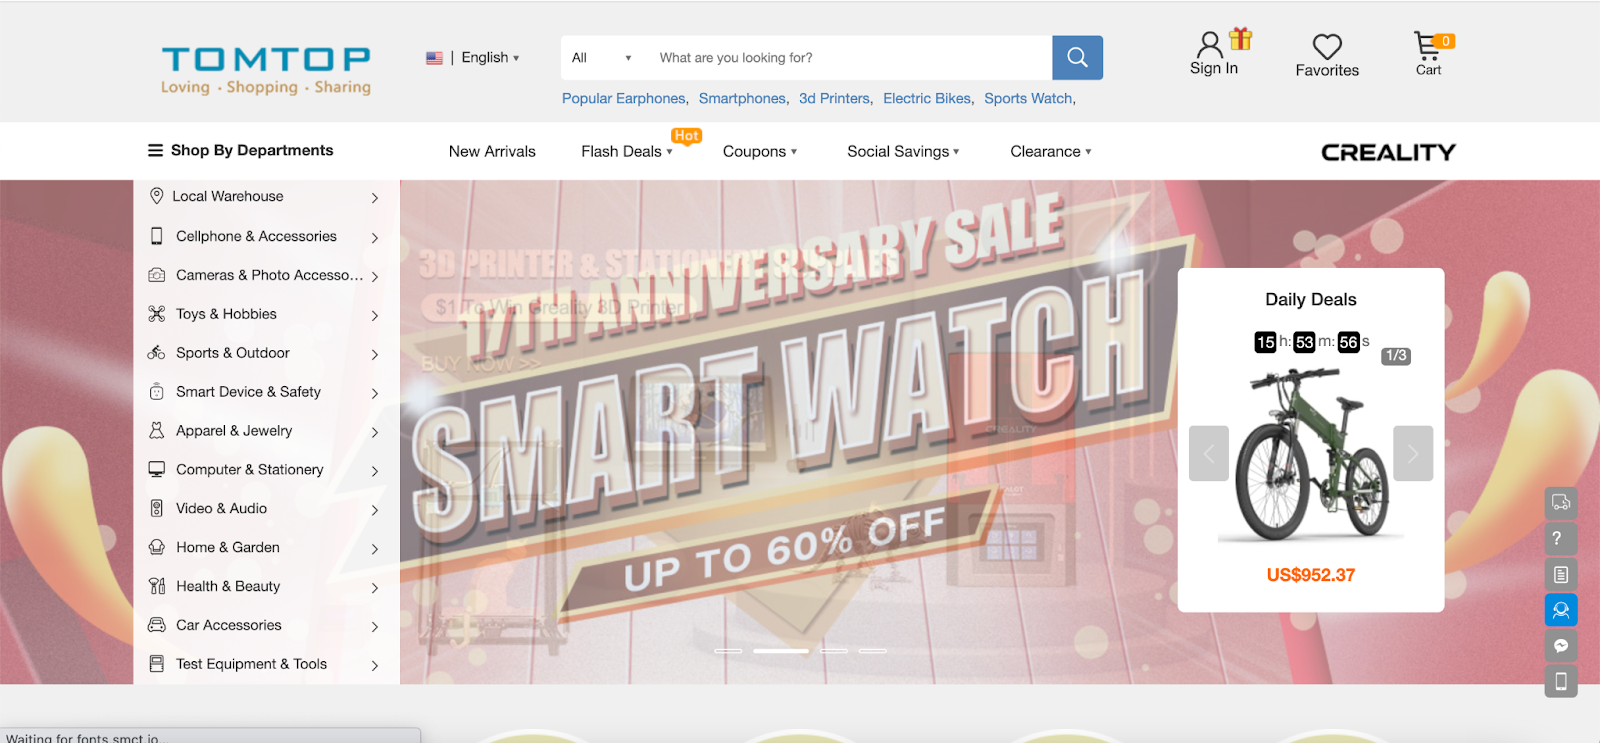The image size is (1600, 743).
Task: Click the delivery truck floating sidebar icon
Action: click(1561, 502)
